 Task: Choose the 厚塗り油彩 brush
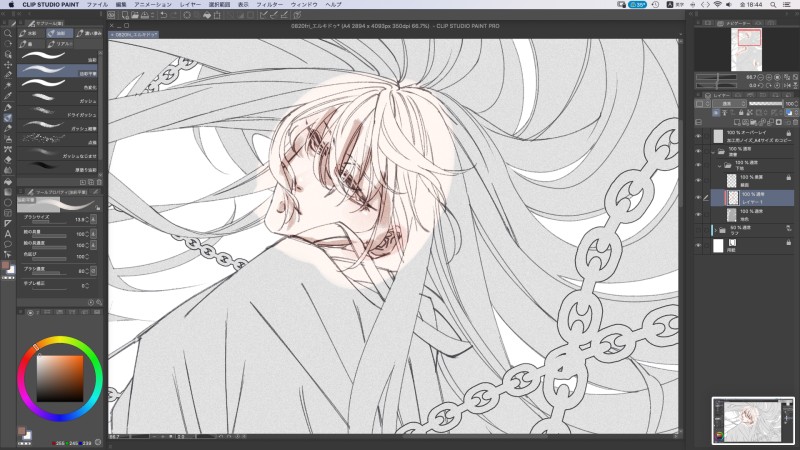pos(58,166)
